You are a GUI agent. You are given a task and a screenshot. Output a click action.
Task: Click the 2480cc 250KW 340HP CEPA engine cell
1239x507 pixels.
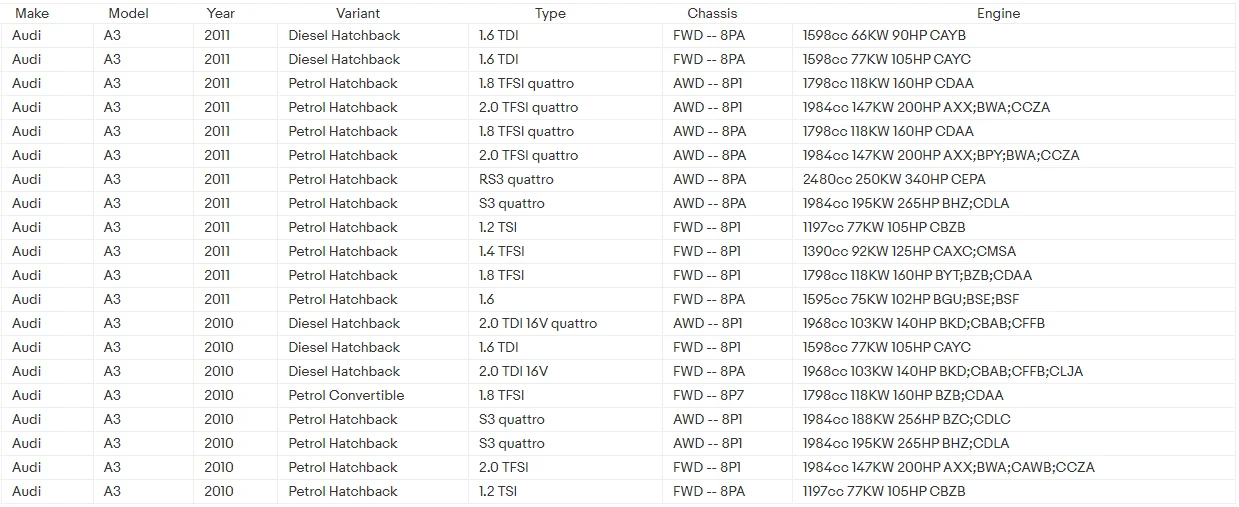pyautogui.click(x=1013, y=180)
